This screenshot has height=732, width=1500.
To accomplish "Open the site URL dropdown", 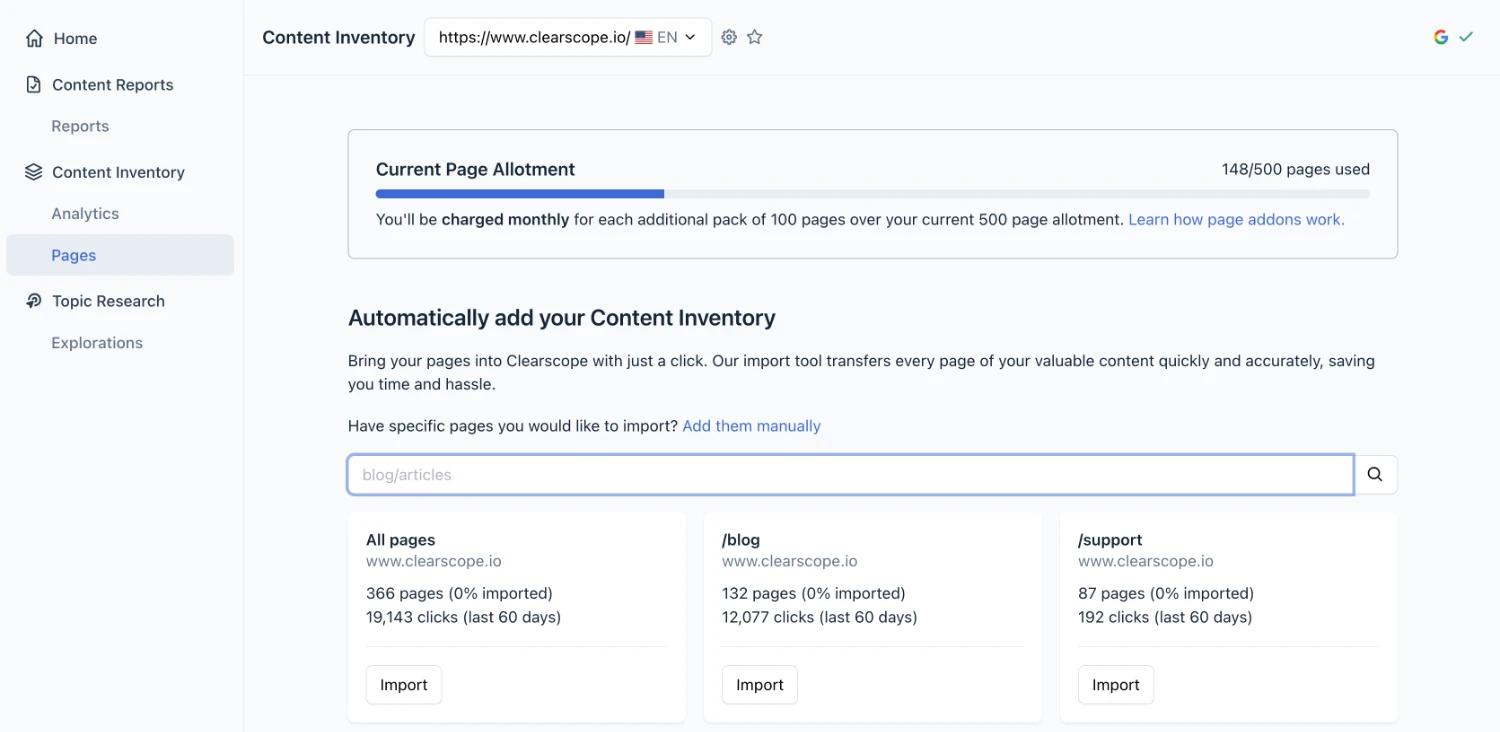I will [x=568, y=37].
